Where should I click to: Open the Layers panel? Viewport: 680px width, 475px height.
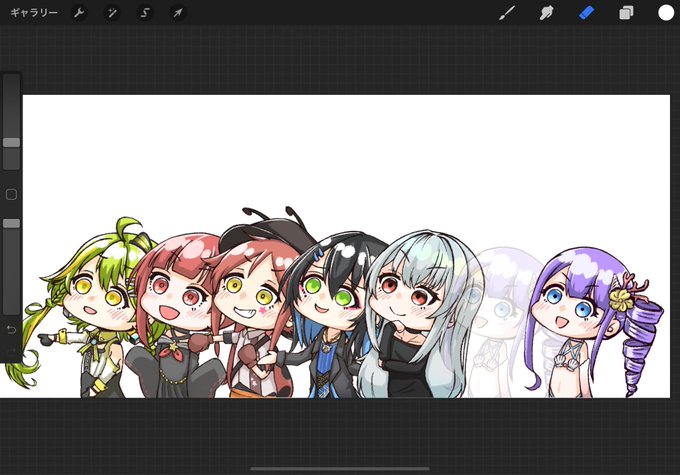pyautogui.click(x=626, y=13)
